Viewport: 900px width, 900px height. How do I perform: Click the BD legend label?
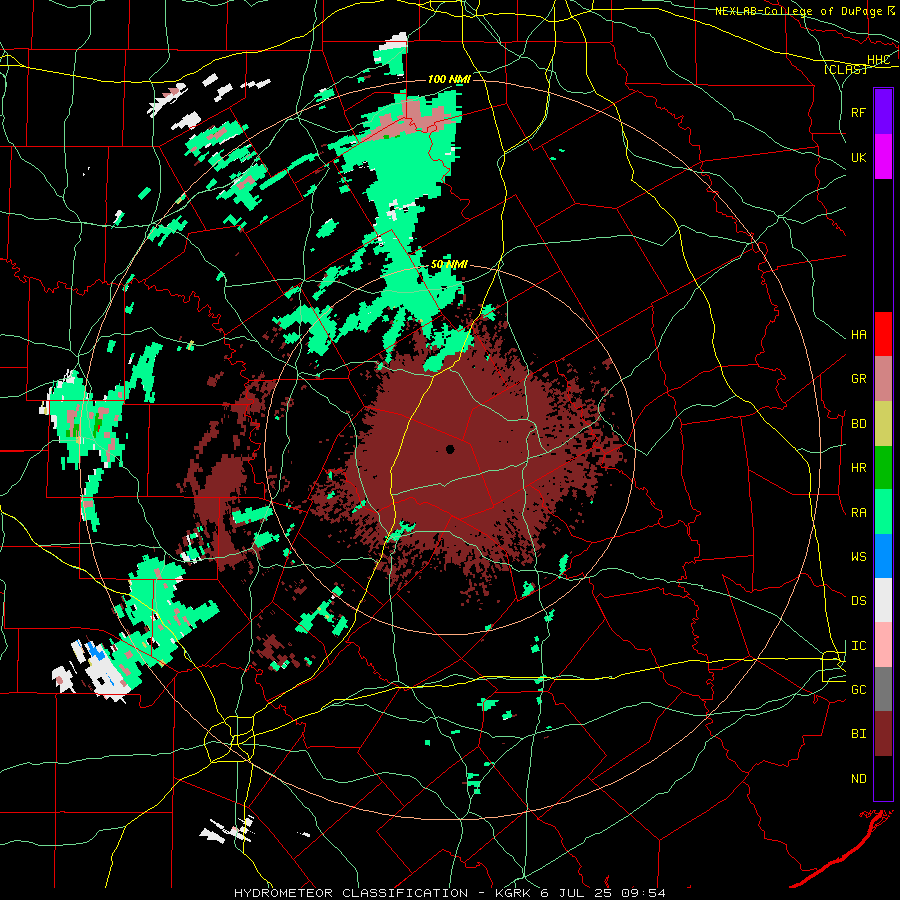[858, 424]
